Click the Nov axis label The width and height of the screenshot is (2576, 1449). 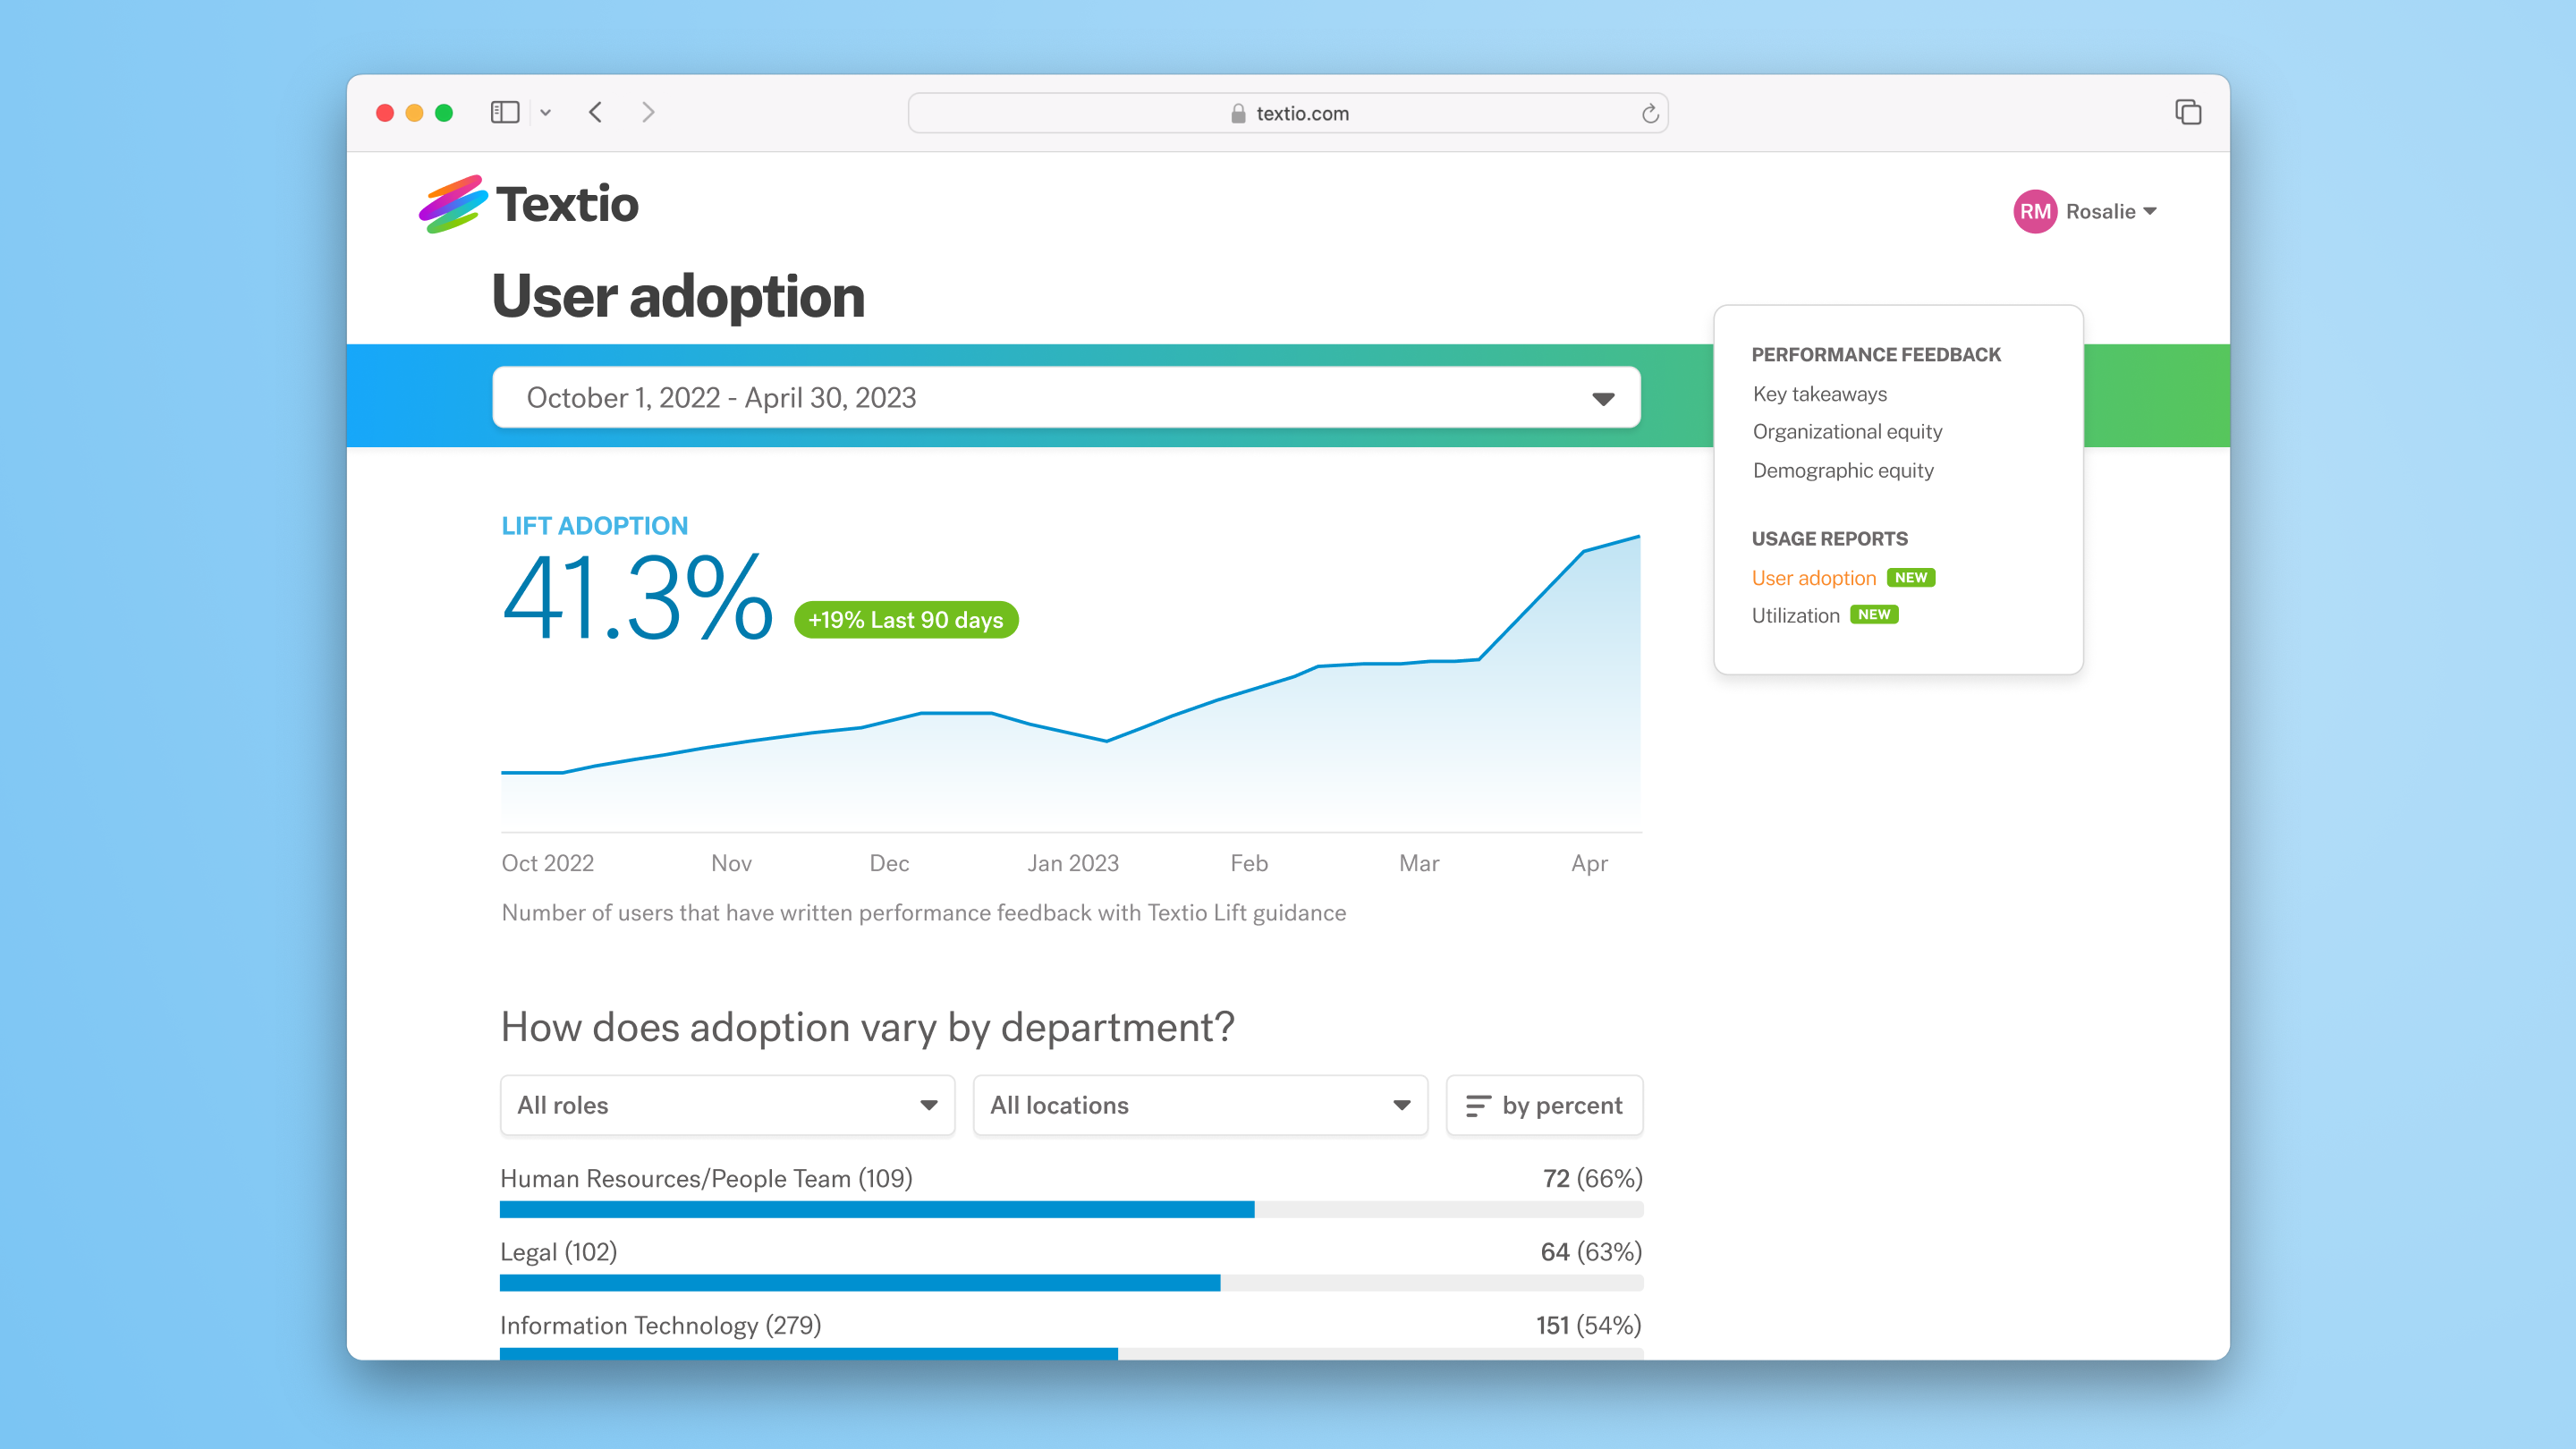pos(731,862)
